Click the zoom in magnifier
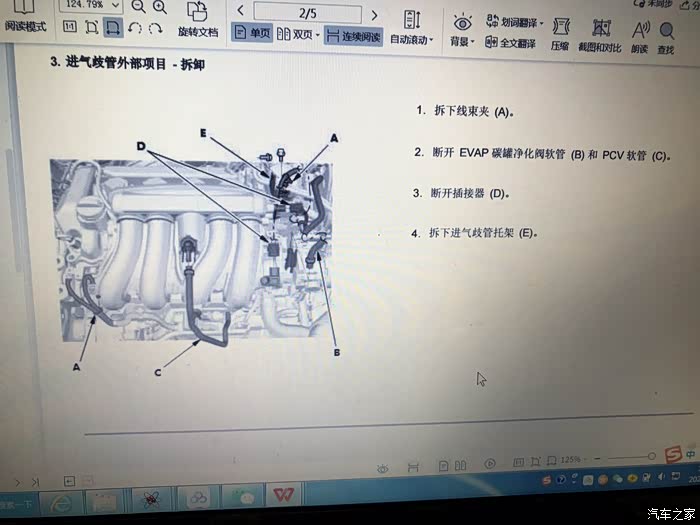Image resolution: width=700 pixels, height=525 pixels. click(160, 7)
